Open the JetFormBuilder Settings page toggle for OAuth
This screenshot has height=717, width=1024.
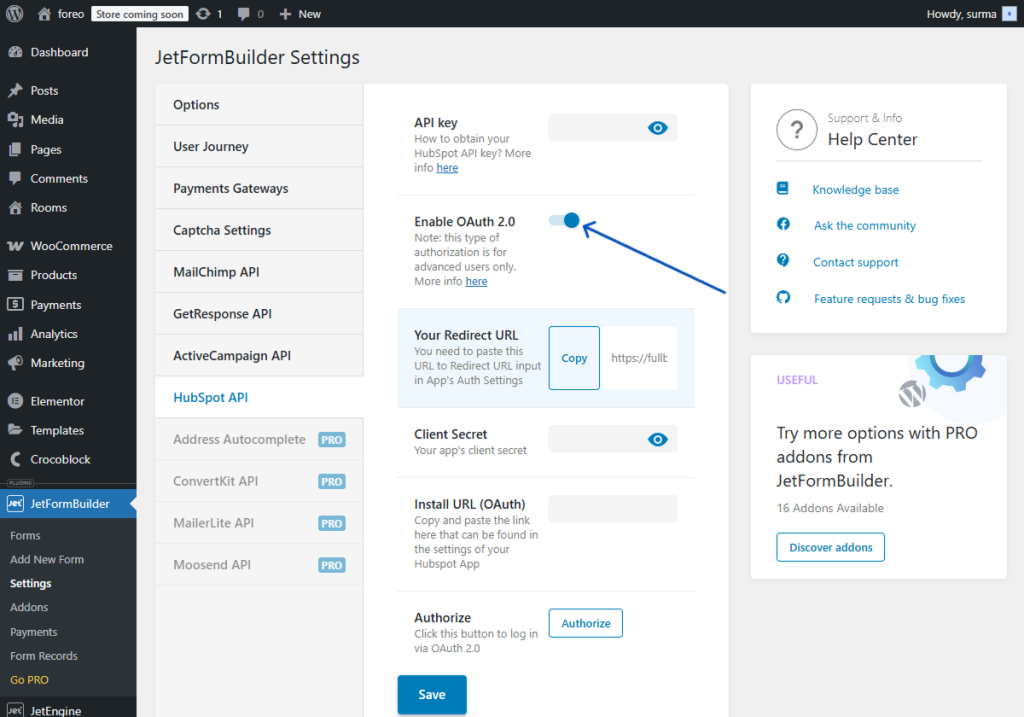pos(564,220)
